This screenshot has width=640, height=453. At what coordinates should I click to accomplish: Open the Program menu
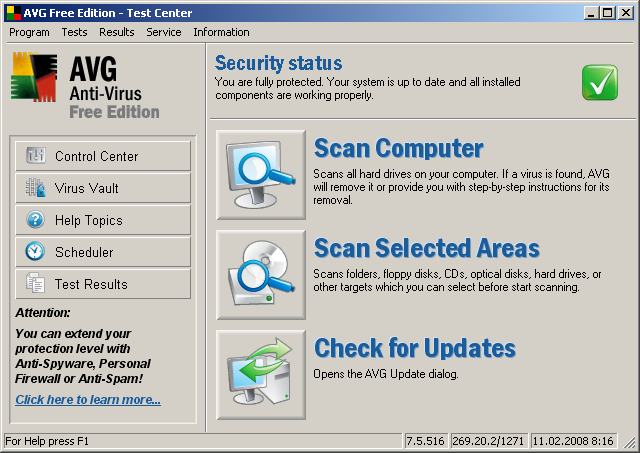(29, 32)
